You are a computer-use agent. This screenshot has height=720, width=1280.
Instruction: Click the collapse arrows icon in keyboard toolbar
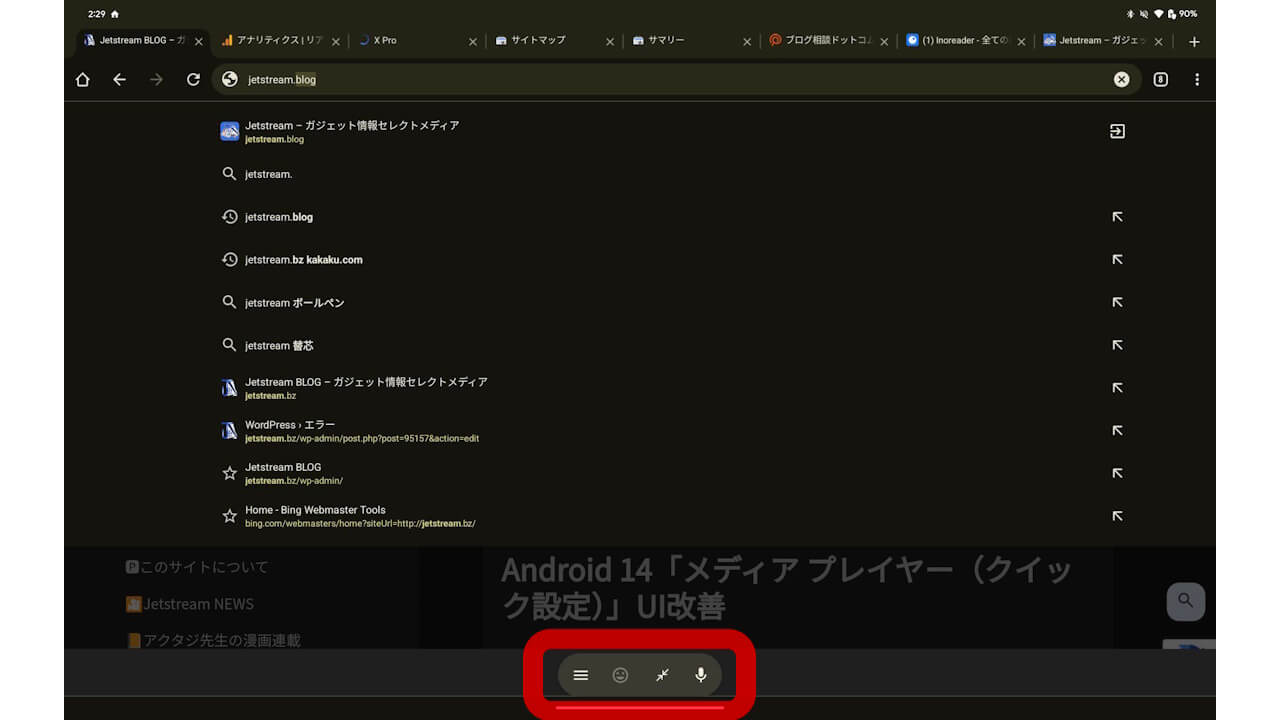point(661,675)
